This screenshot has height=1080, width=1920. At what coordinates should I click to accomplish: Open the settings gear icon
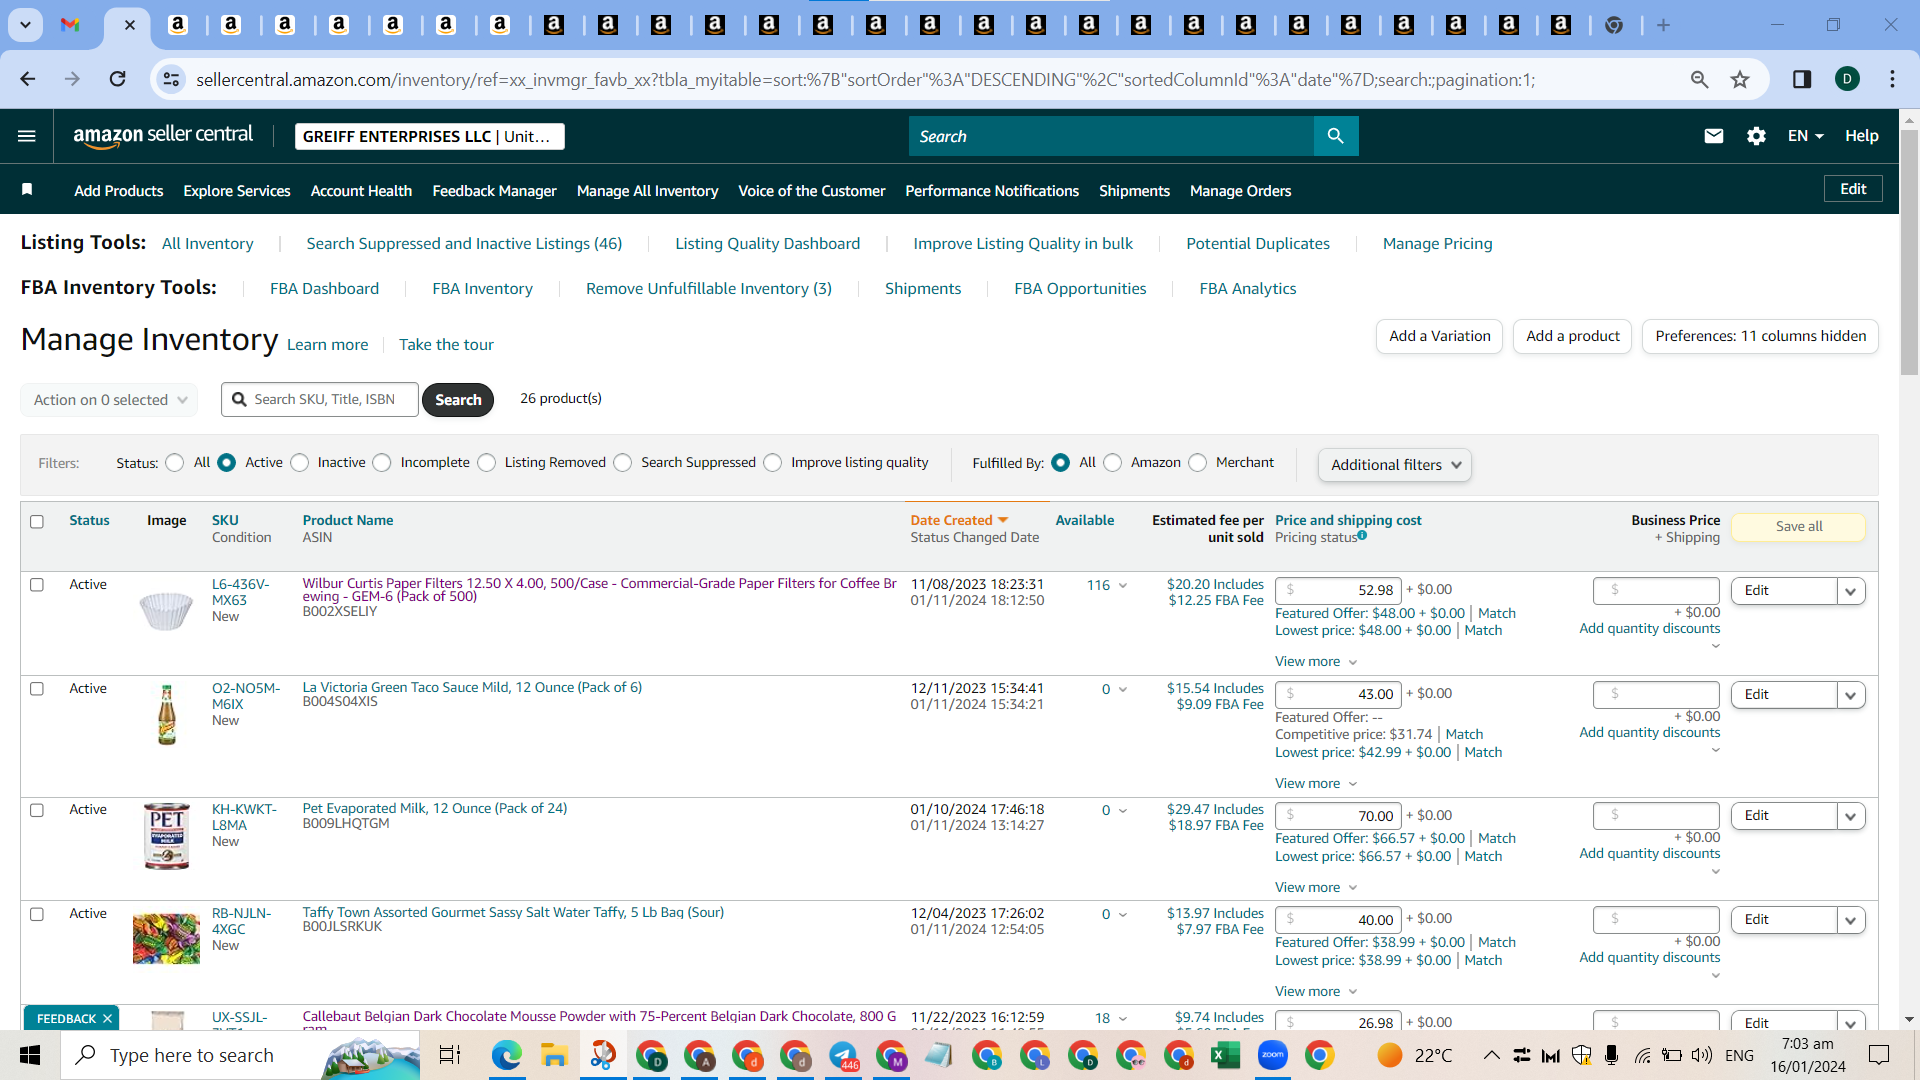1756,136
